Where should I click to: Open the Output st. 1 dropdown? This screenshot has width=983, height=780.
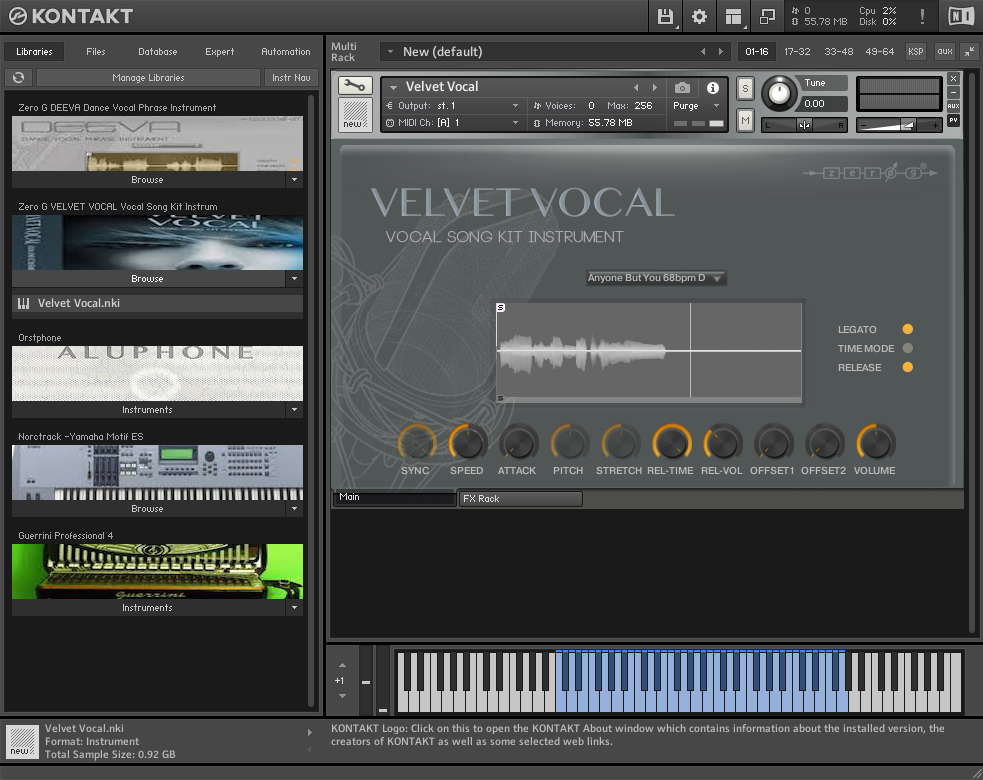[x=453, y=105]
